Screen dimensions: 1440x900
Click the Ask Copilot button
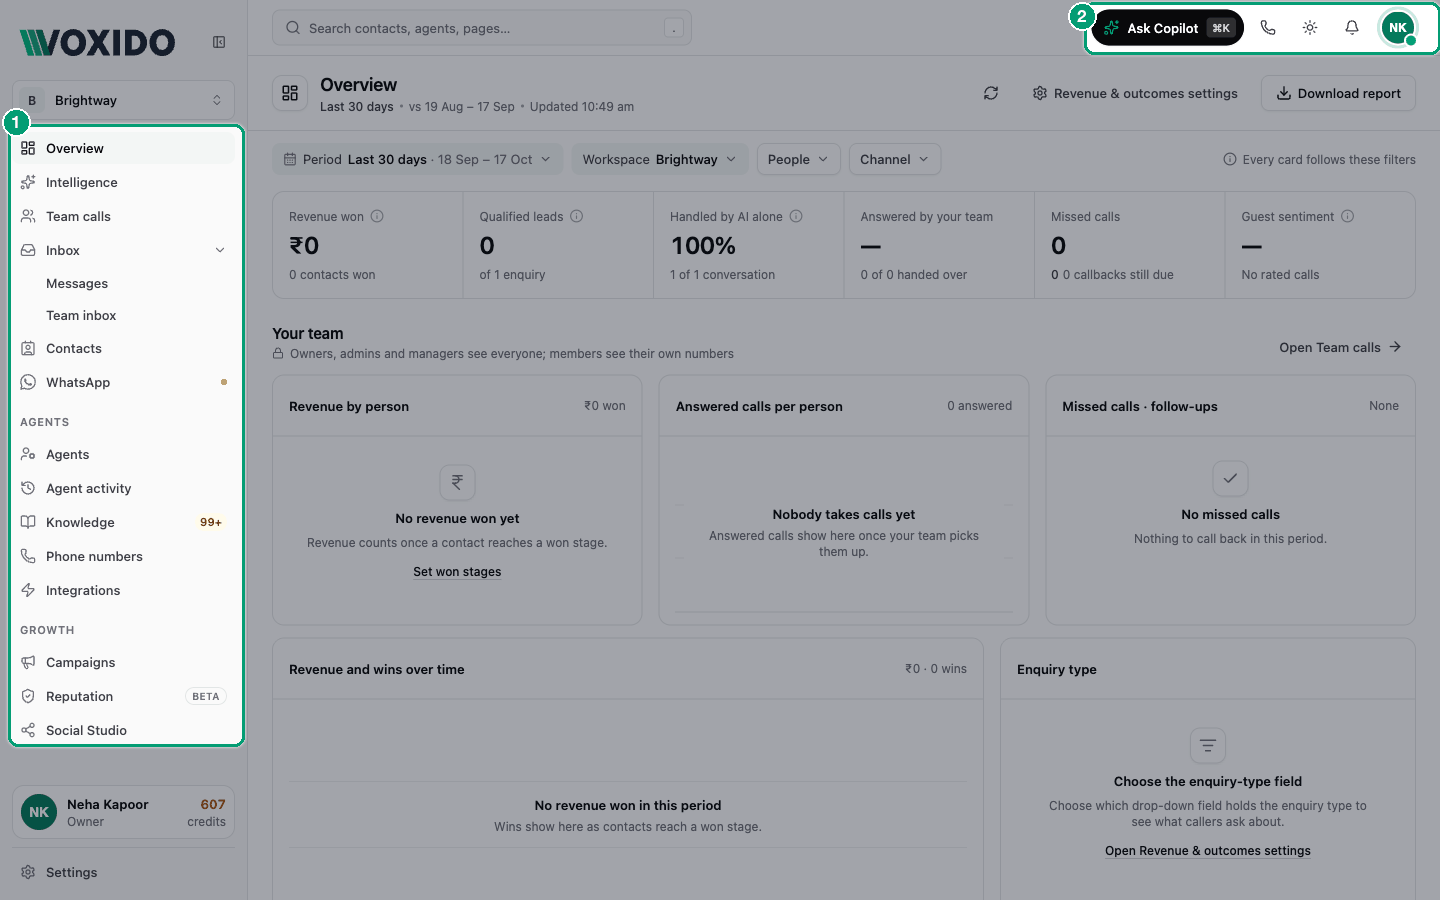click(1168, 28)
